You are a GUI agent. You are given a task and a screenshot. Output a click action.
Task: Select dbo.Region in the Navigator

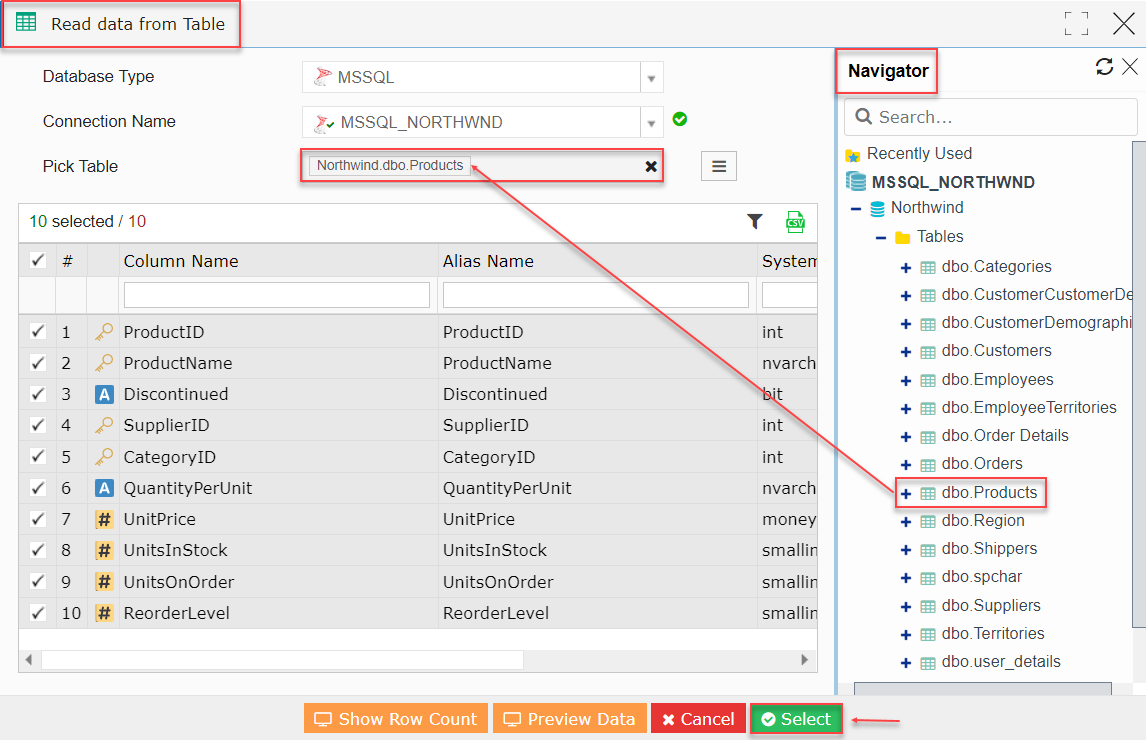coord(983,521)
